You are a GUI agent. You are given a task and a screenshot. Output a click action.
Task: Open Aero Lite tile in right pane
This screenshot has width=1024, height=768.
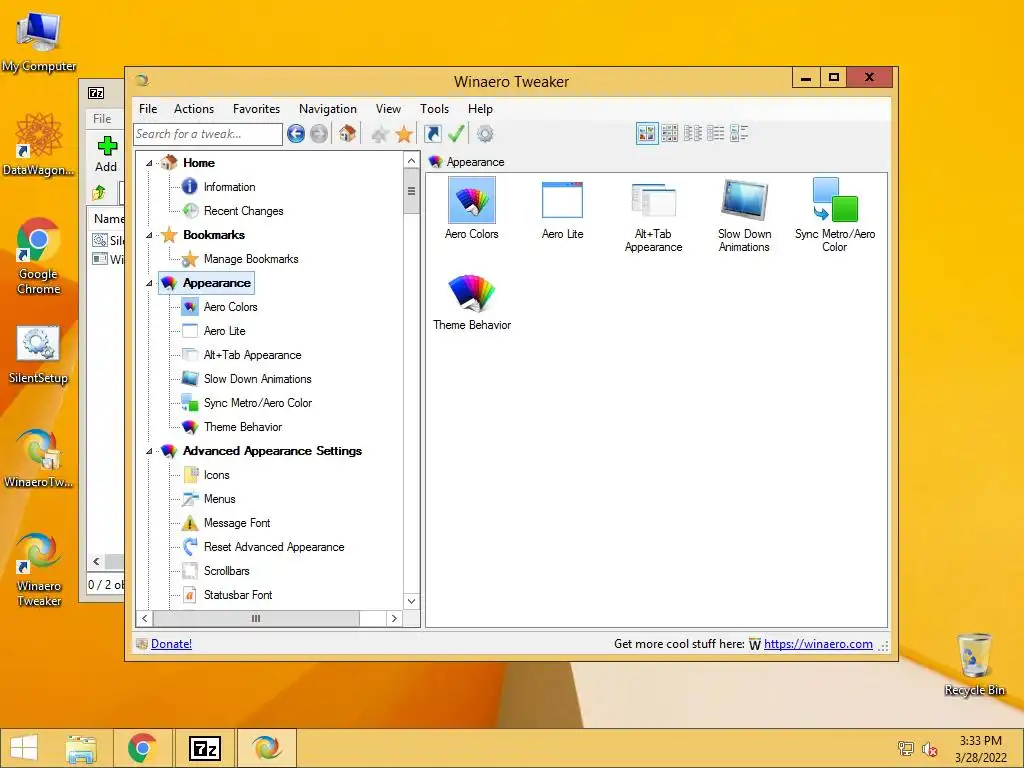click(562, 209)
